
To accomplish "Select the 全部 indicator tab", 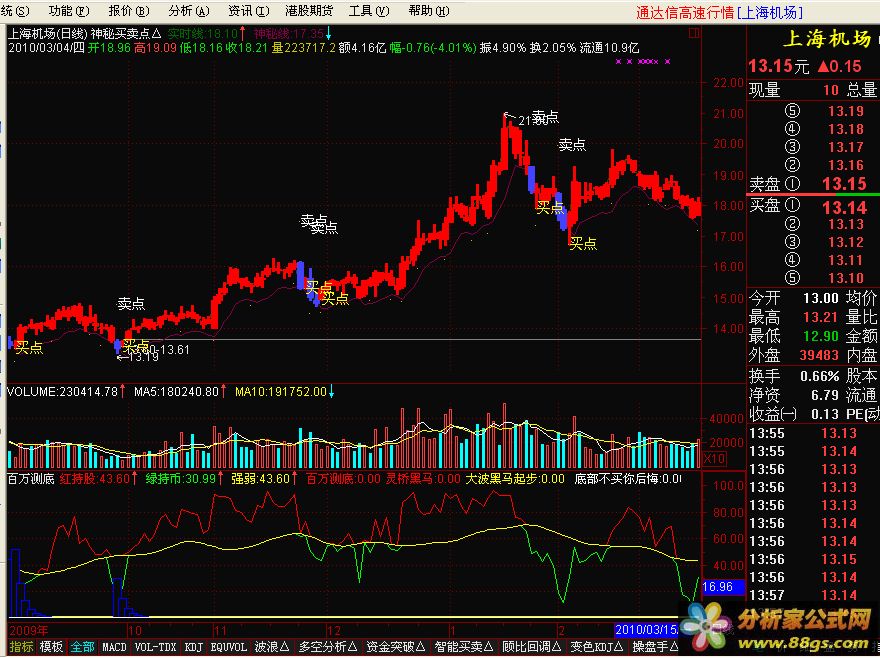I will (x=82, y=647).
